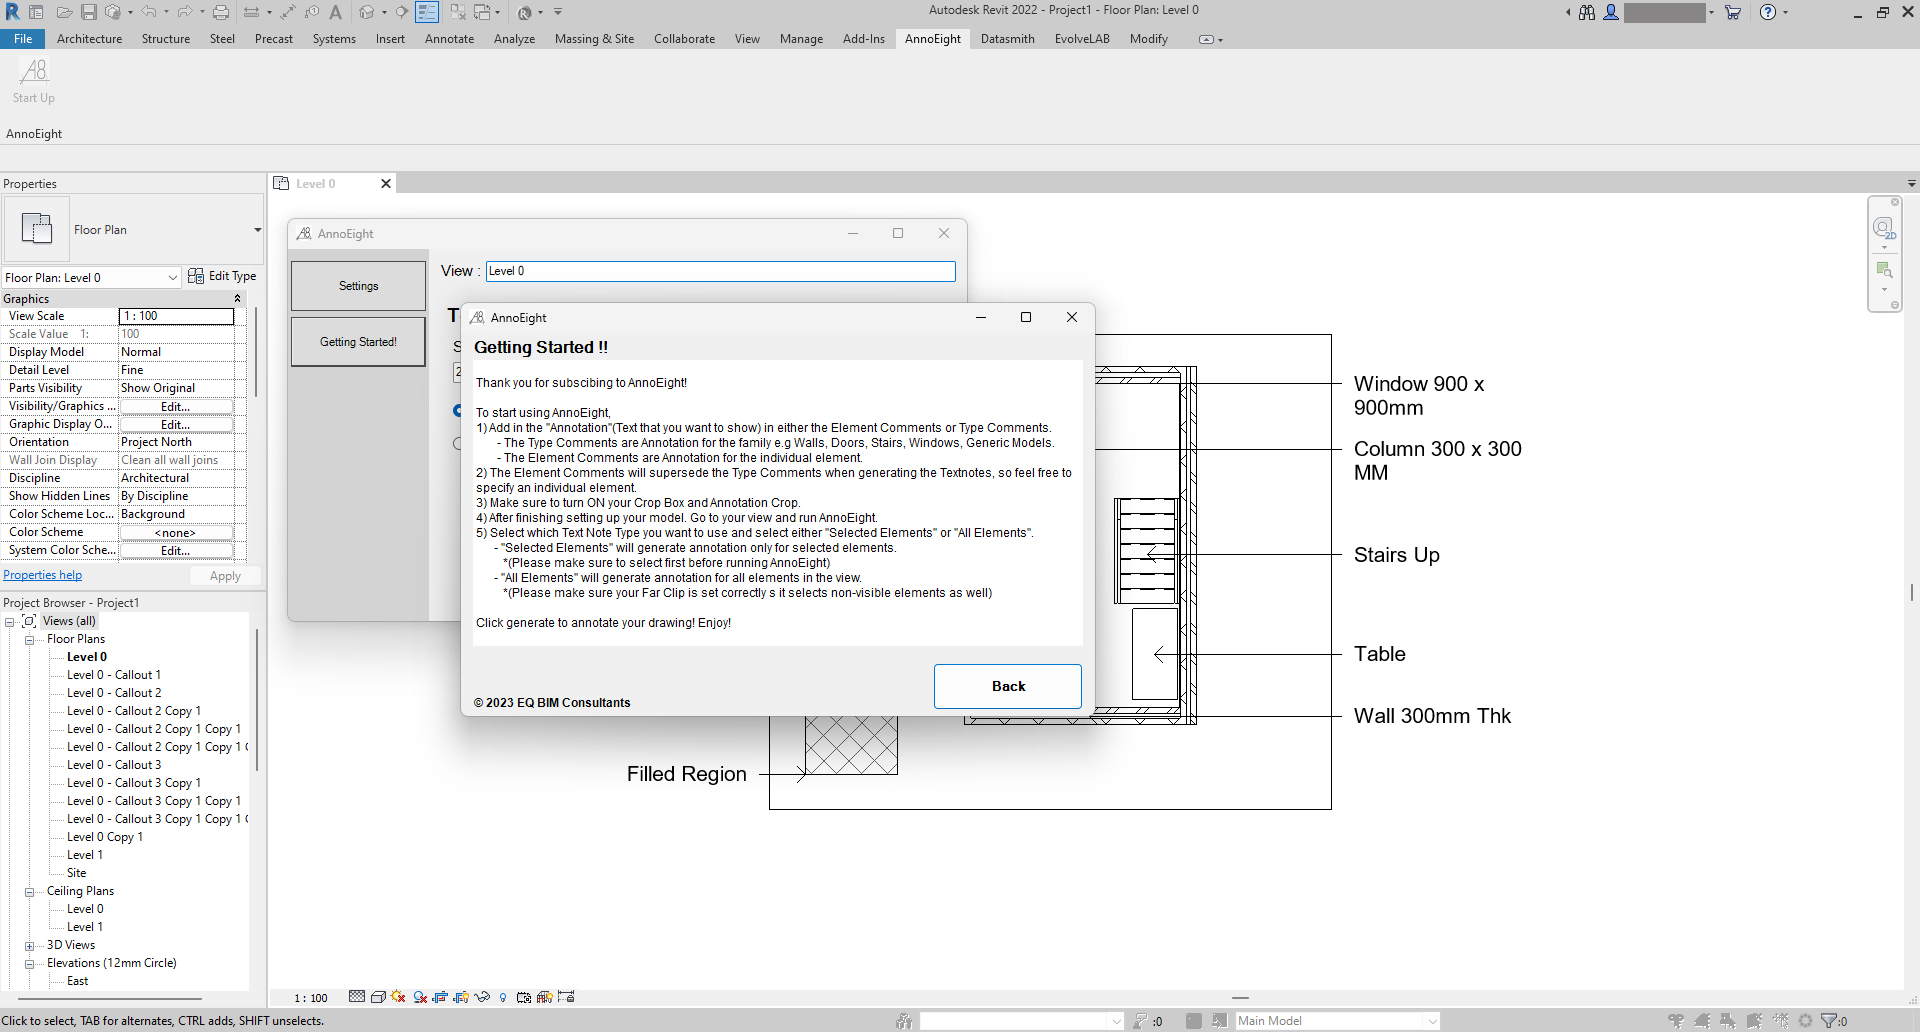Viewport: 1920px width, 1032px height.
Task: Toggle Temporary Hide/Isolate glasses icon
Action: [x=482, y=997]
